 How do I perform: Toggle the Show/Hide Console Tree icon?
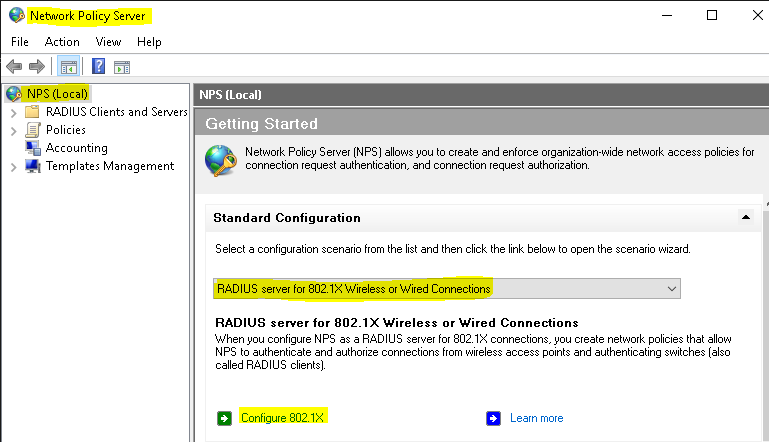click(68, 67)
